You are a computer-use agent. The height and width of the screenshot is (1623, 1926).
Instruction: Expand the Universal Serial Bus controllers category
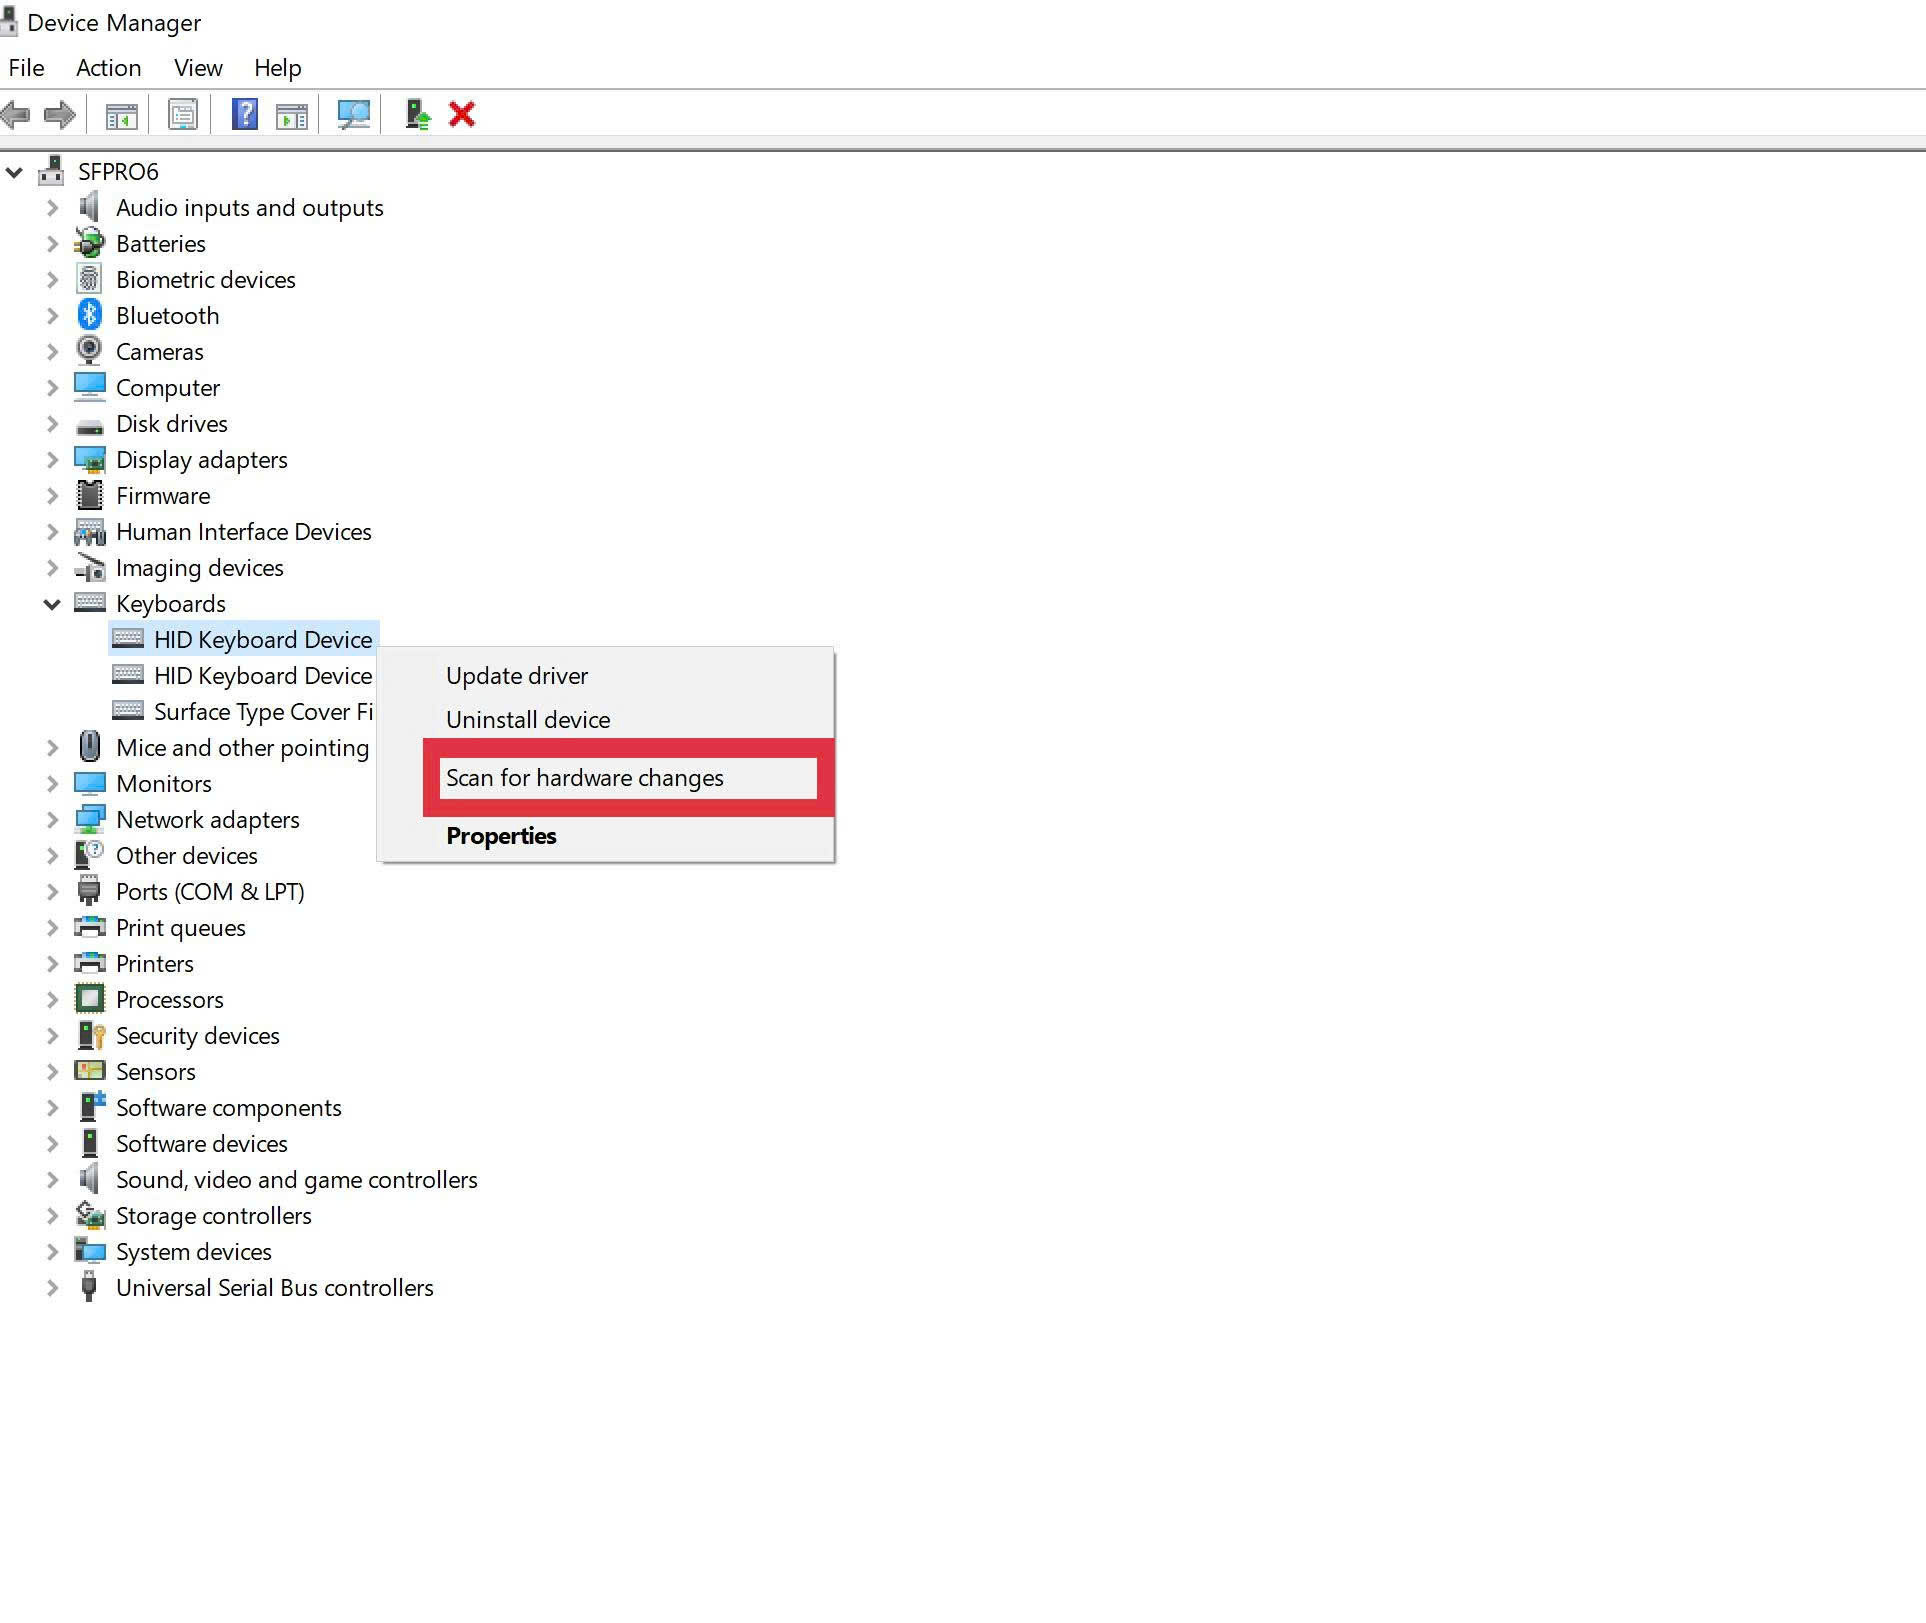[53, 1287]
